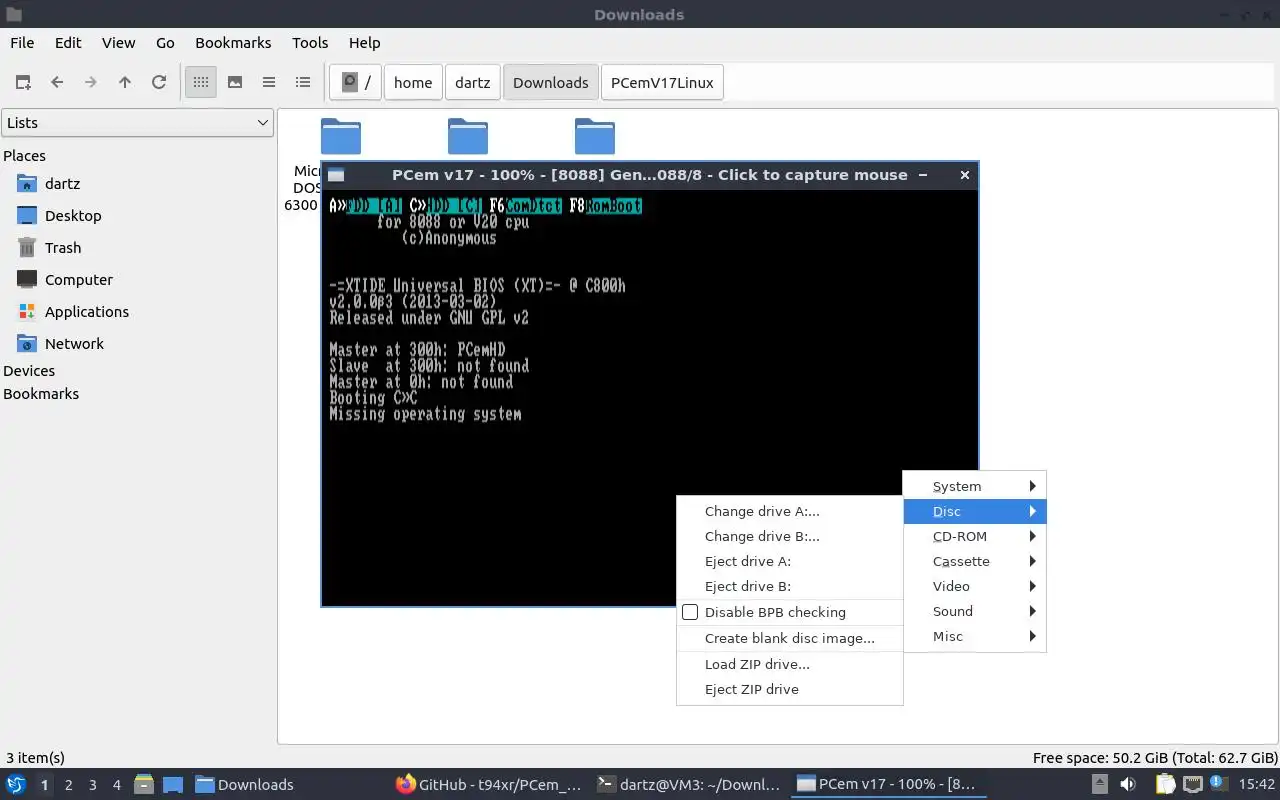Screen dimensions: 1280x800
Task: Expand the CD-ROM submenu
Action: [975, 536]
